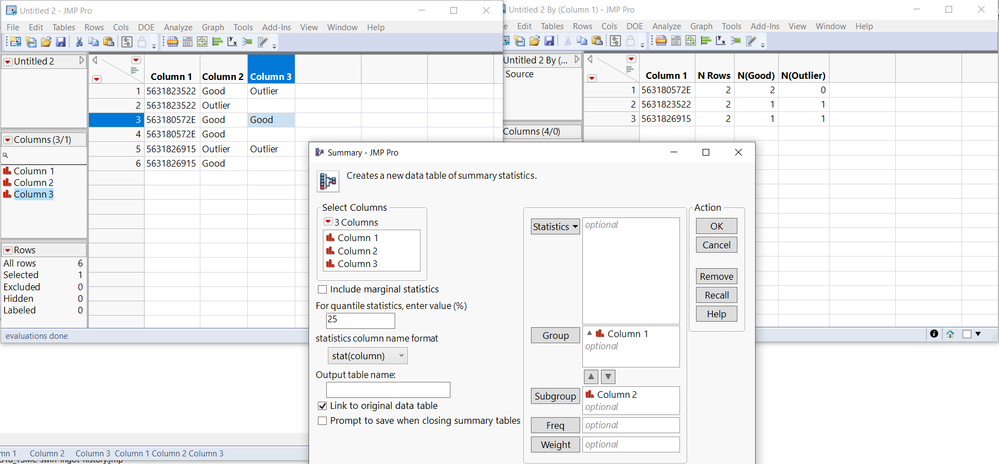
Task: Click Save icon in Untitled 2 toolbar
Action: point(61,41)
